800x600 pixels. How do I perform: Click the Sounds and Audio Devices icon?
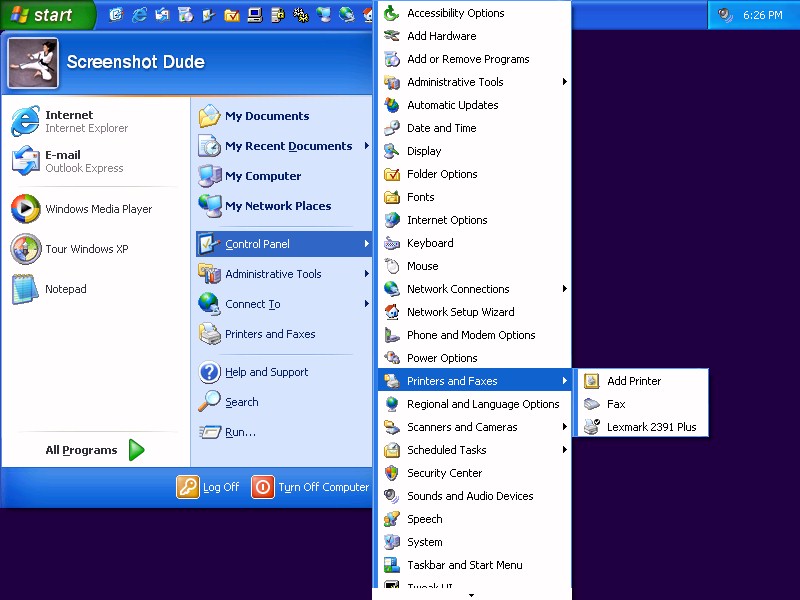[392, 496]
